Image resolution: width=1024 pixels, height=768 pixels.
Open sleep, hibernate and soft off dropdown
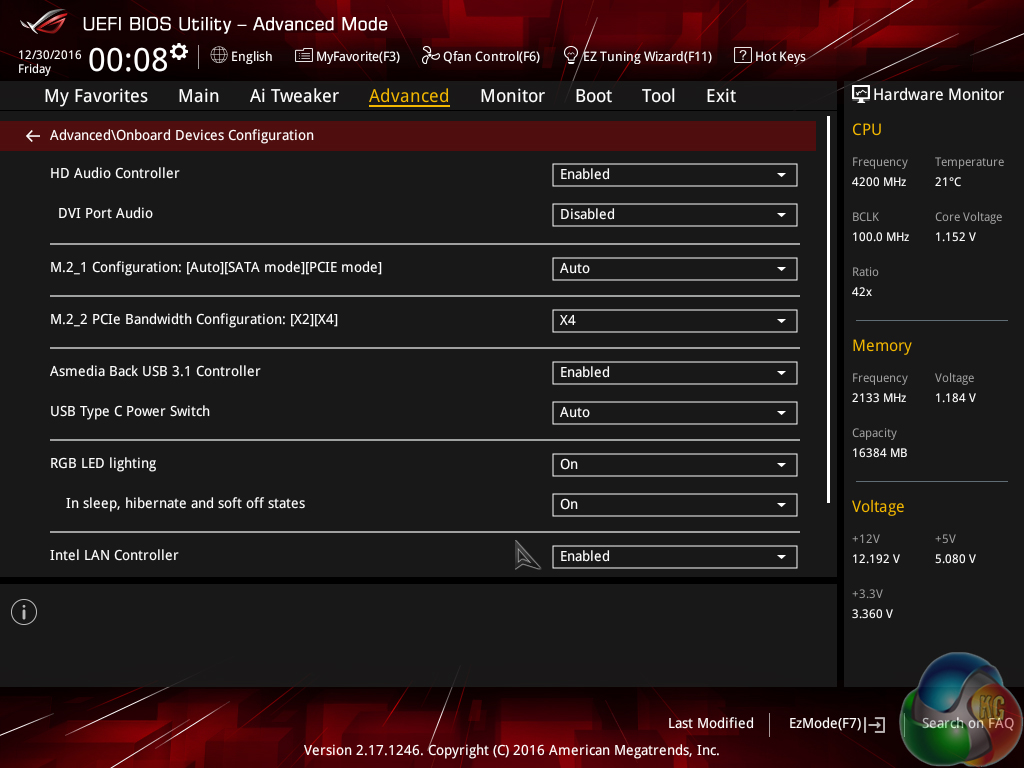coord(675,505)
